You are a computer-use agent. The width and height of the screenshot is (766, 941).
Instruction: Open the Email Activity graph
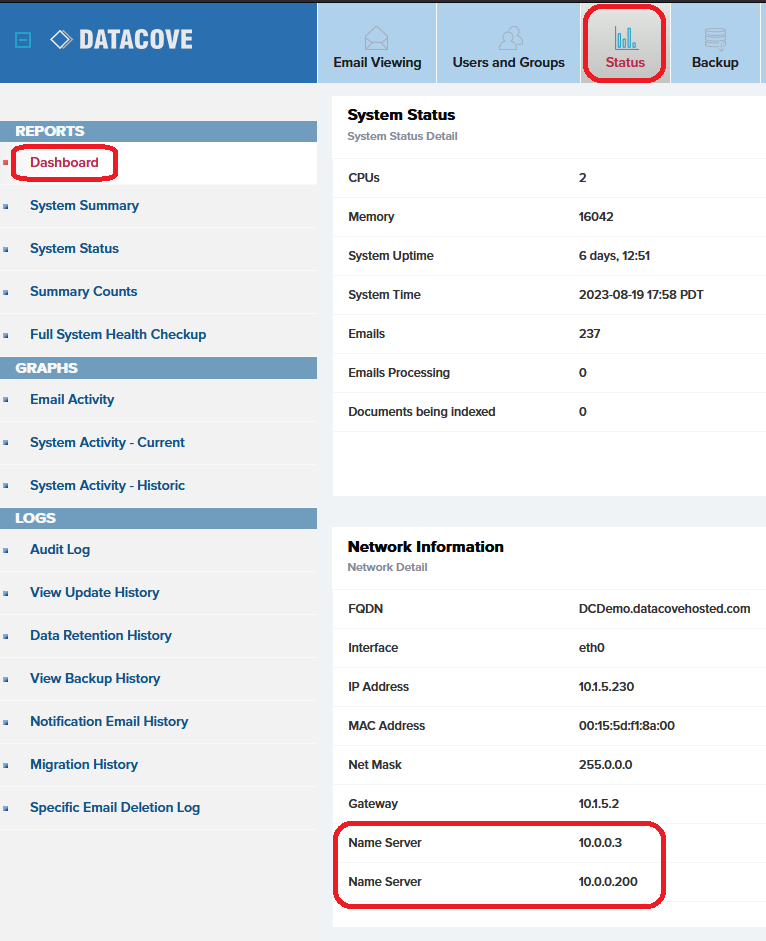72,400
